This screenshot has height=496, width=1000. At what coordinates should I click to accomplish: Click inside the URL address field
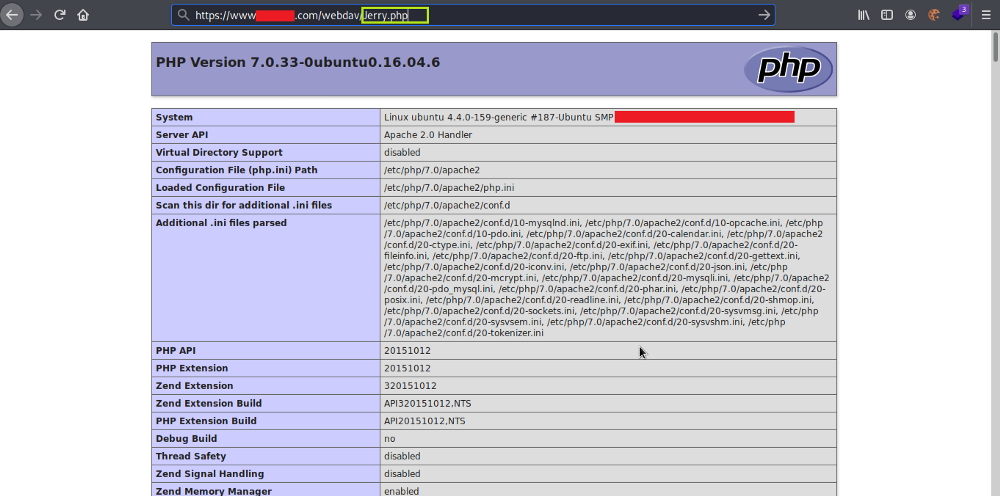click(x=472, y=15)
